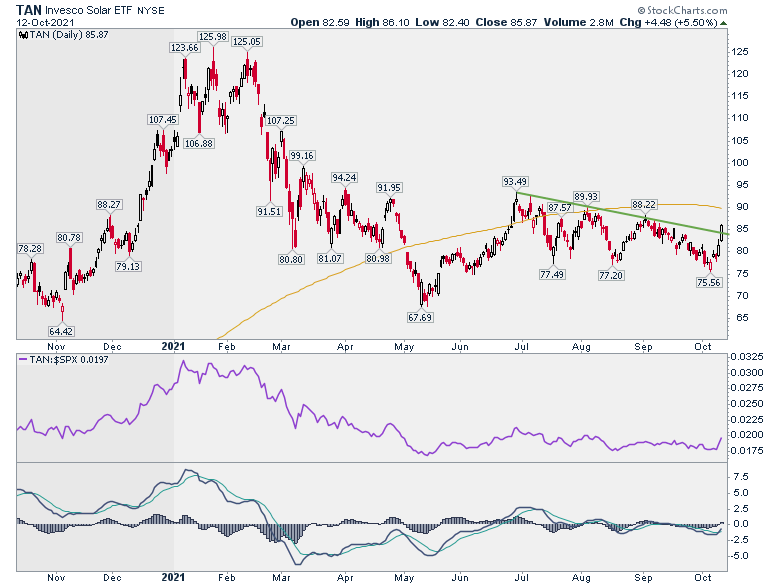Click the 75.56 October low label
780x586 pixels.
pyautogui.click(x=709, y=283)
